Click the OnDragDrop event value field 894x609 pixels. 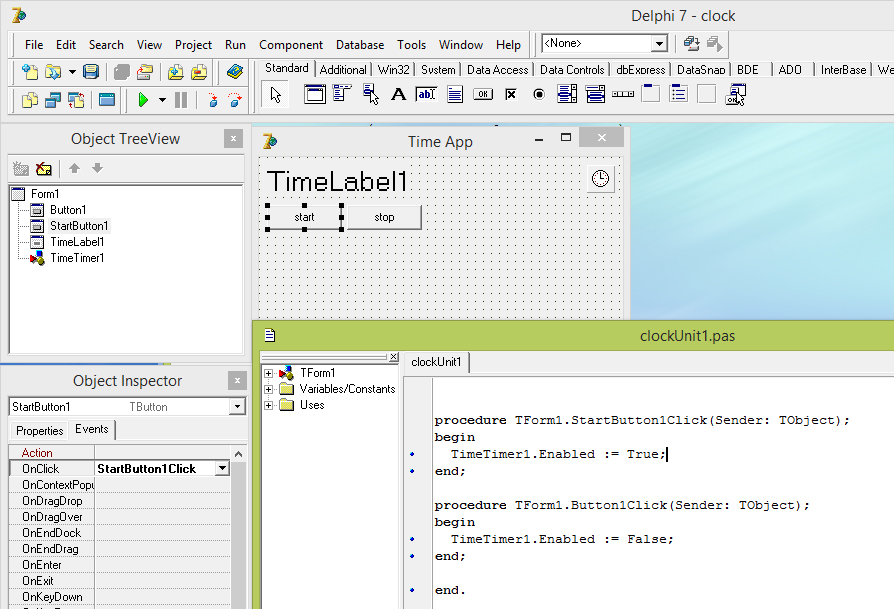point(162,501)
